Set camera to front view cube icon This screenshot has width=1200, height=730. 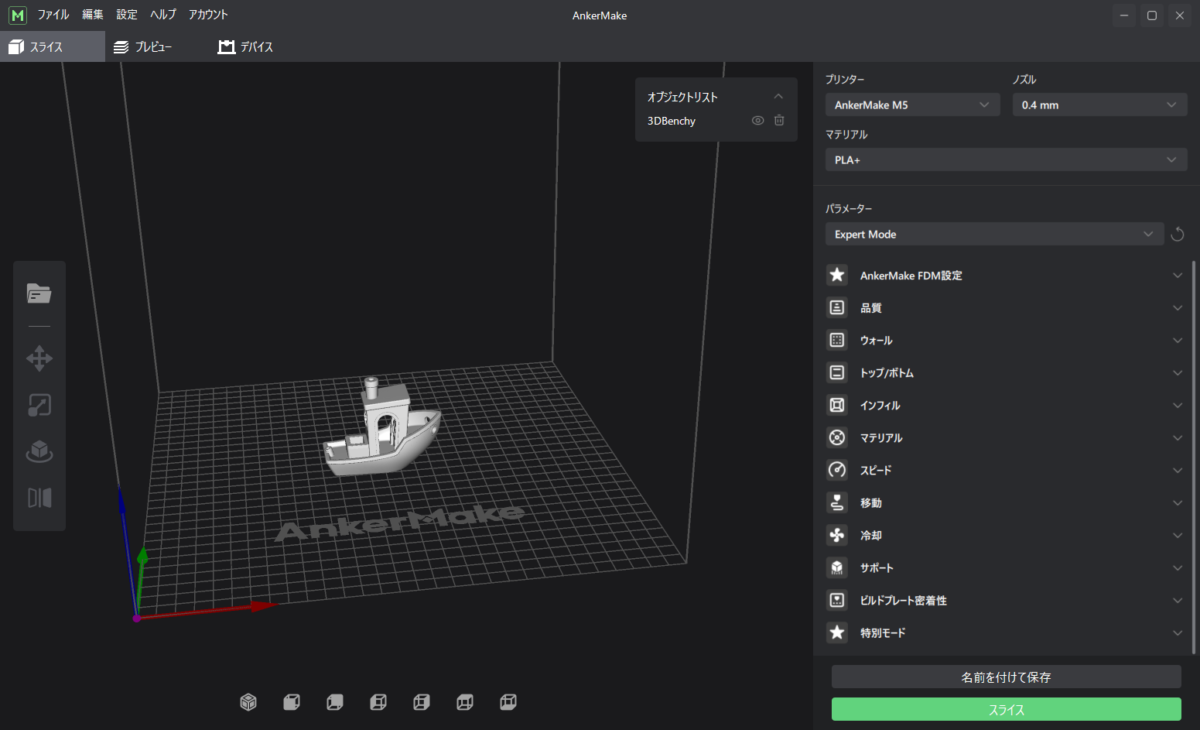(291, 702)
